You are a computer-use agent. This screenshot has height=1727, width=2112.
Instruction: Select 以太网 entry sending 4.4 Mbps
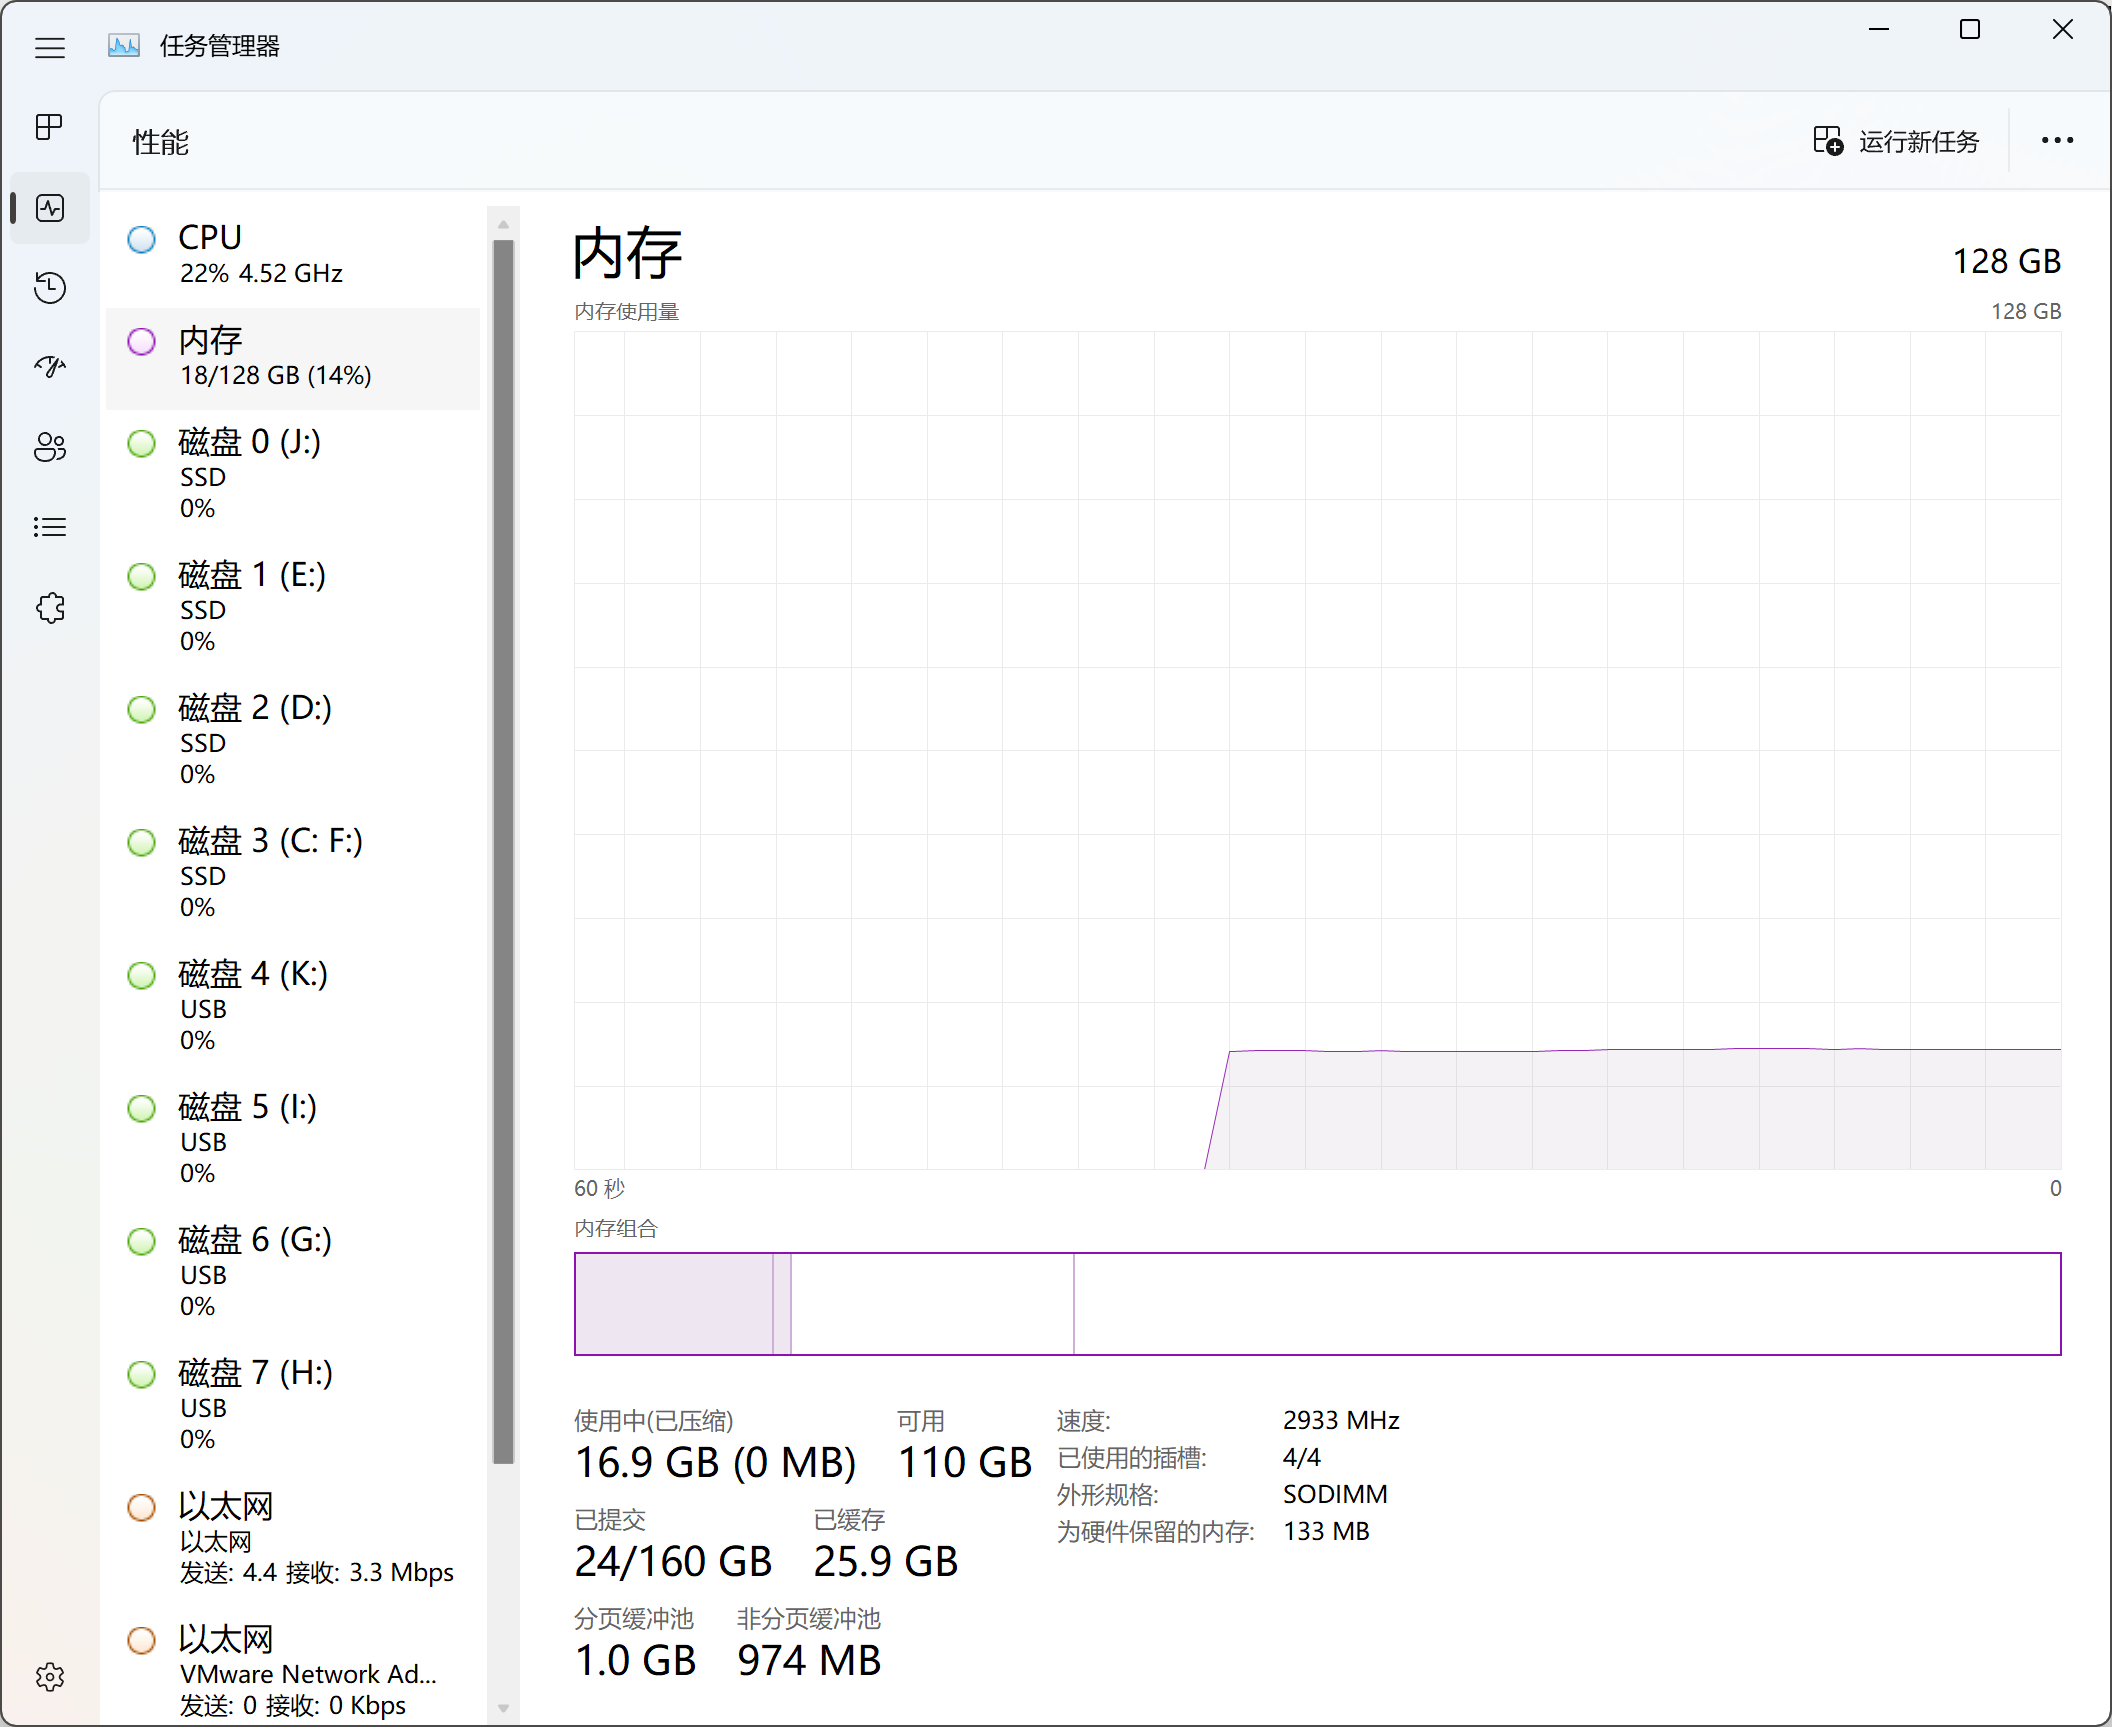click(293, 1538)
